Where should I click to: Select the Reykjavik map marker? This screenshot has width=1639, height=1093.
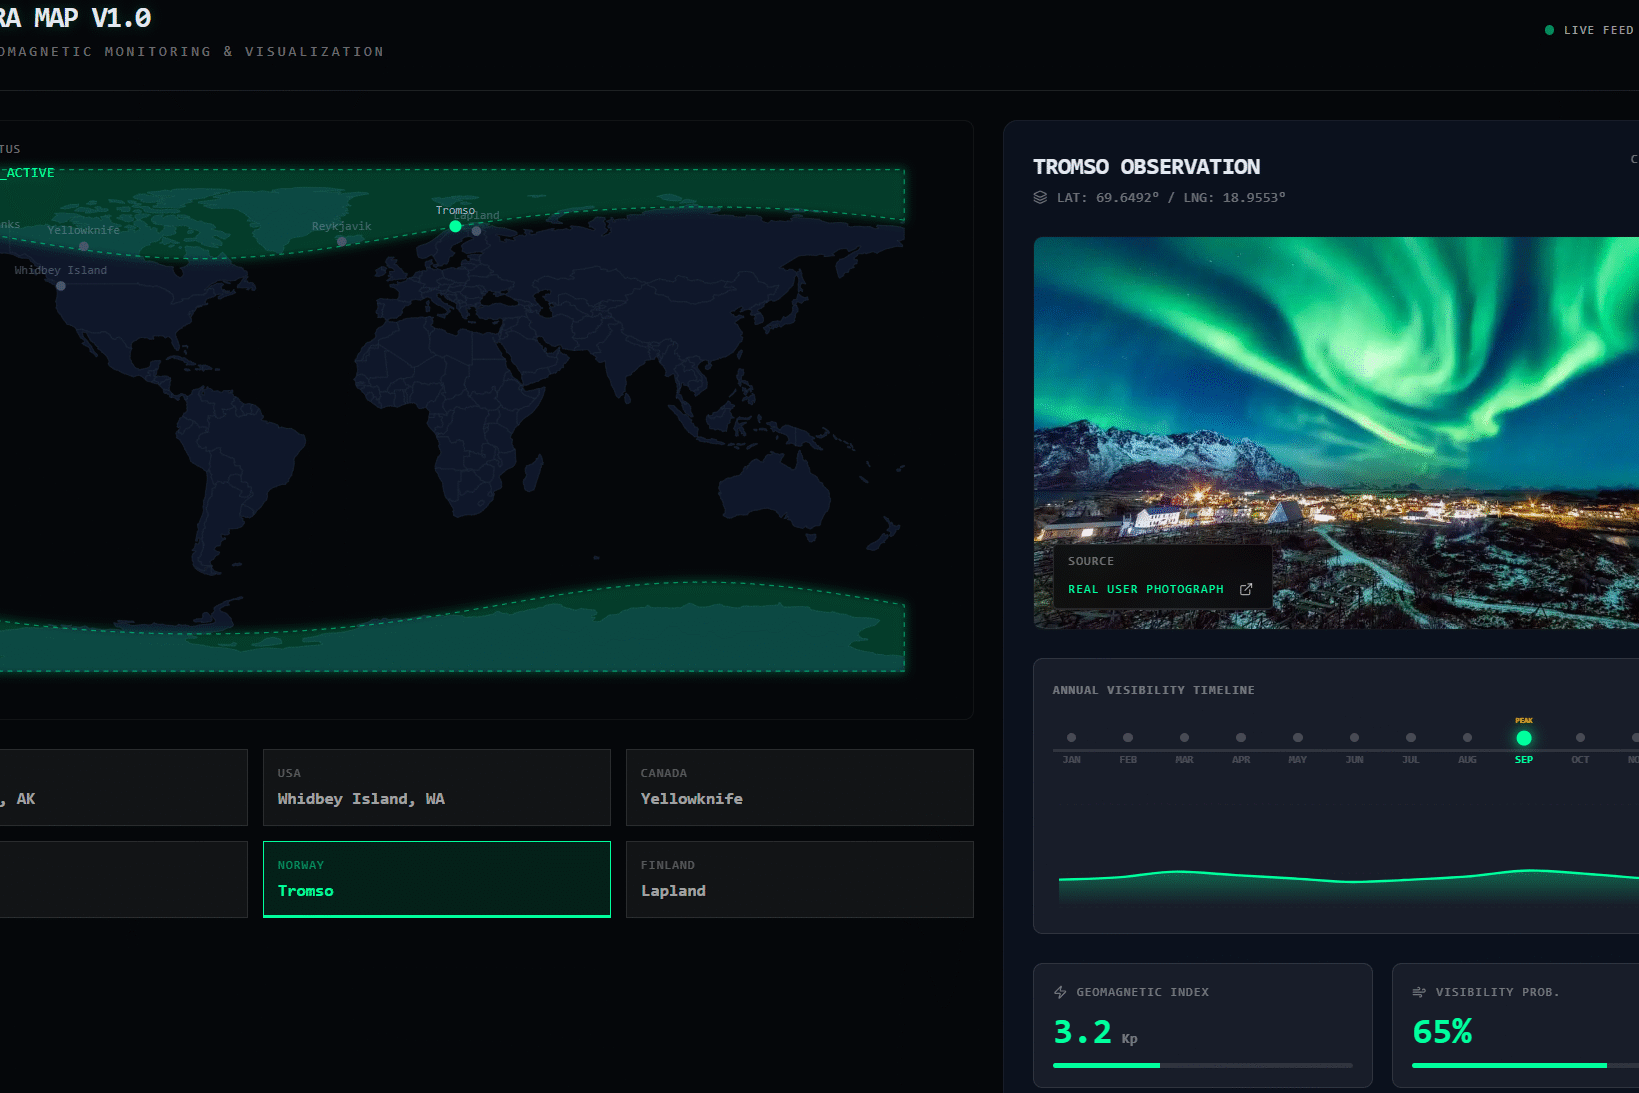point(342,241)
